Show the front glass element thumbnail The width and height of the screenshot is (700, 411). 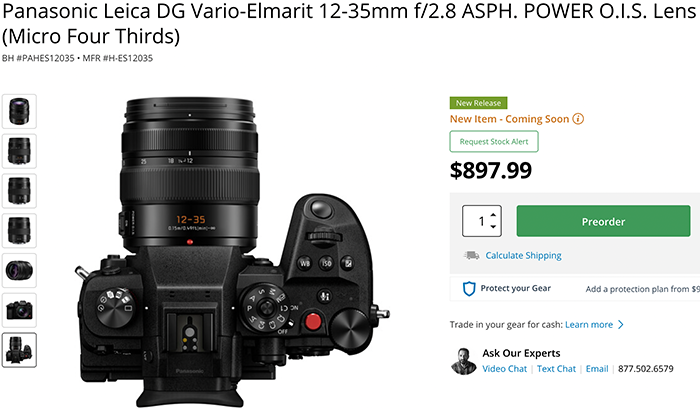19,270
